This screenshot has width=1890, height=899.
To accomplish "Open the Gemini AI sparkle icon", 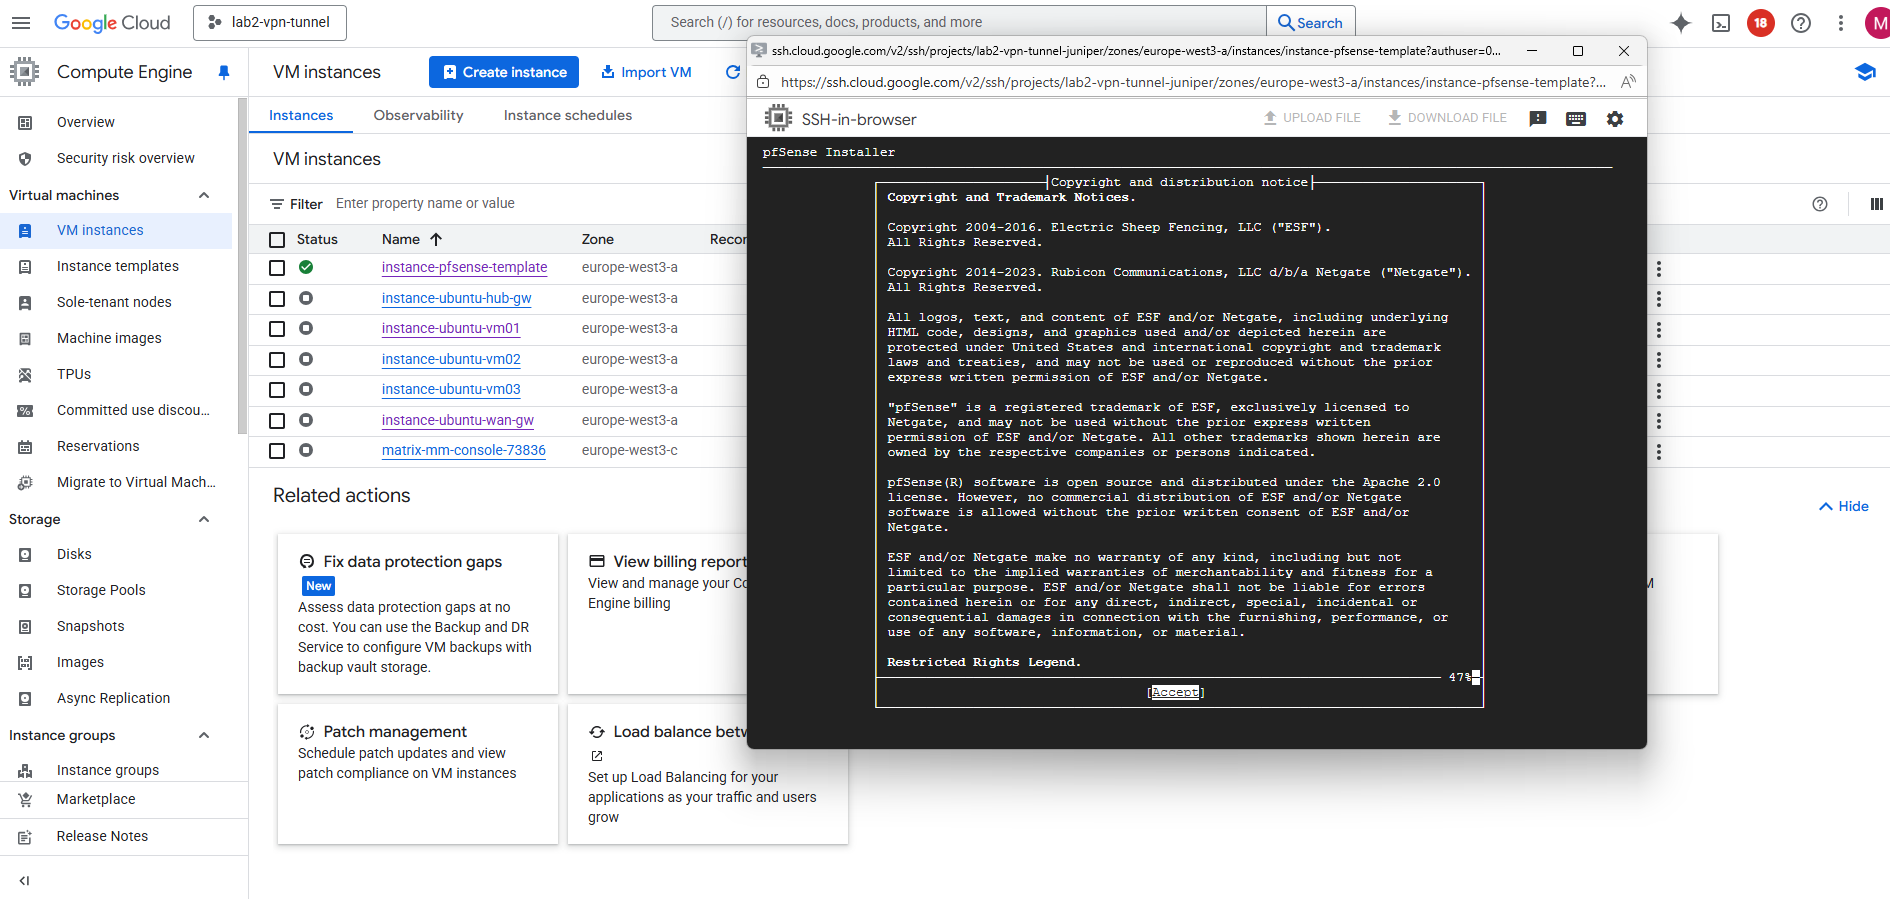I will pyautogui.click(x=1680, y=23).
